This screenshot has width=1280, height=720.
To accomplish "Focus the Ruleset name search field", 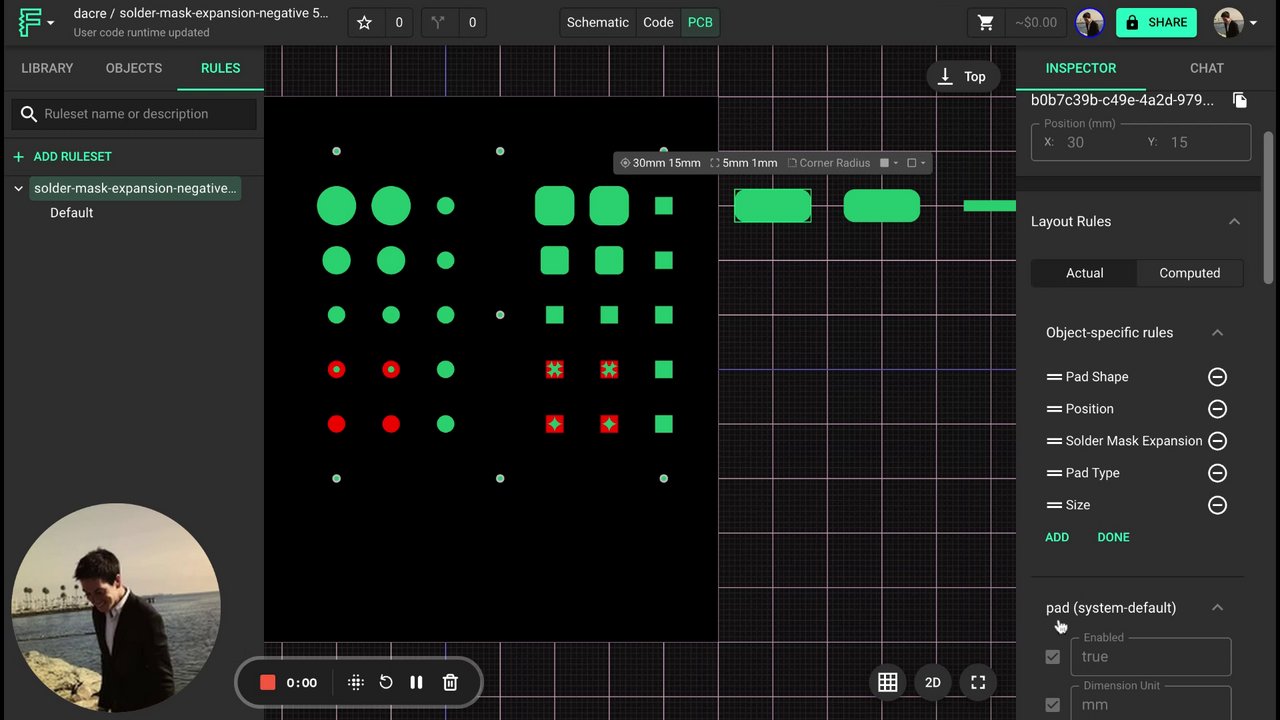I will pos(135,114).
